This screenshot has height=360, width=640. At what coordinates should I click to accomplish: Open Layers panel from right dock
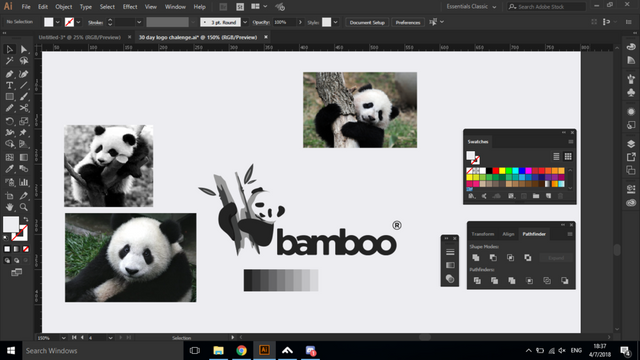(x=631, y=144)
